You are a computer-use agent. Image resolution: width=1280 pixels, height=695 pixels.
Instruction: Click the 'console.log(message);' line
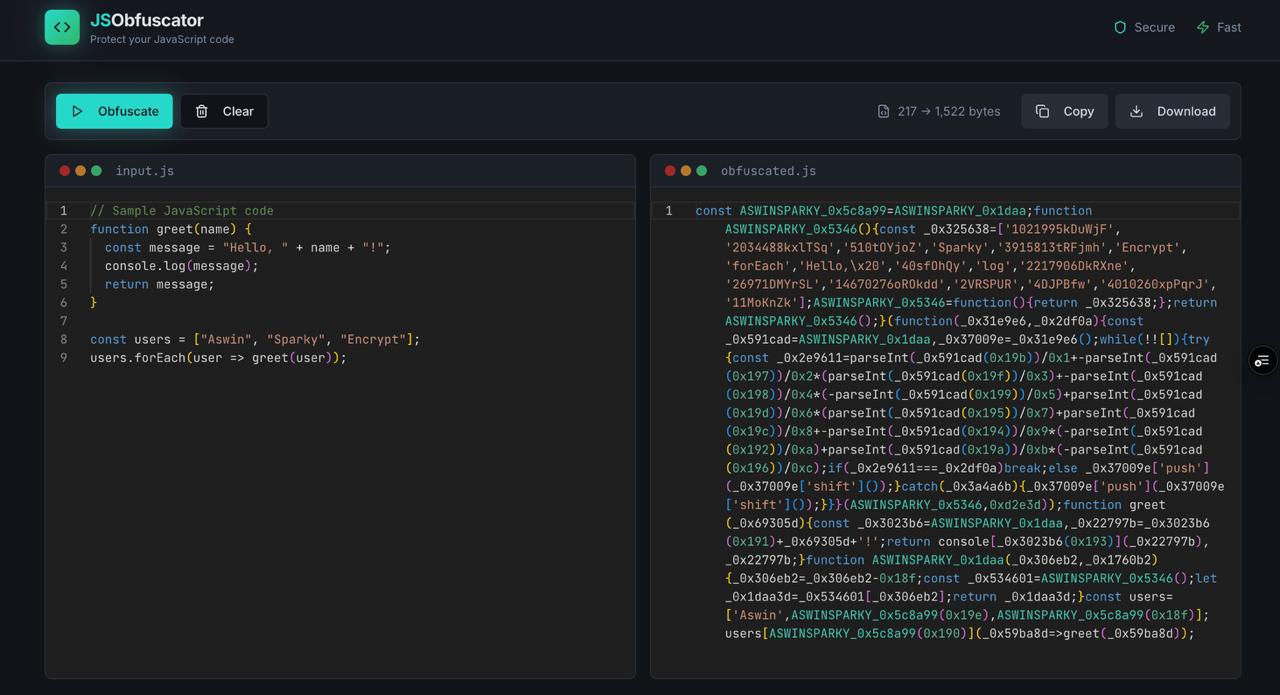[x=182, y=266]
